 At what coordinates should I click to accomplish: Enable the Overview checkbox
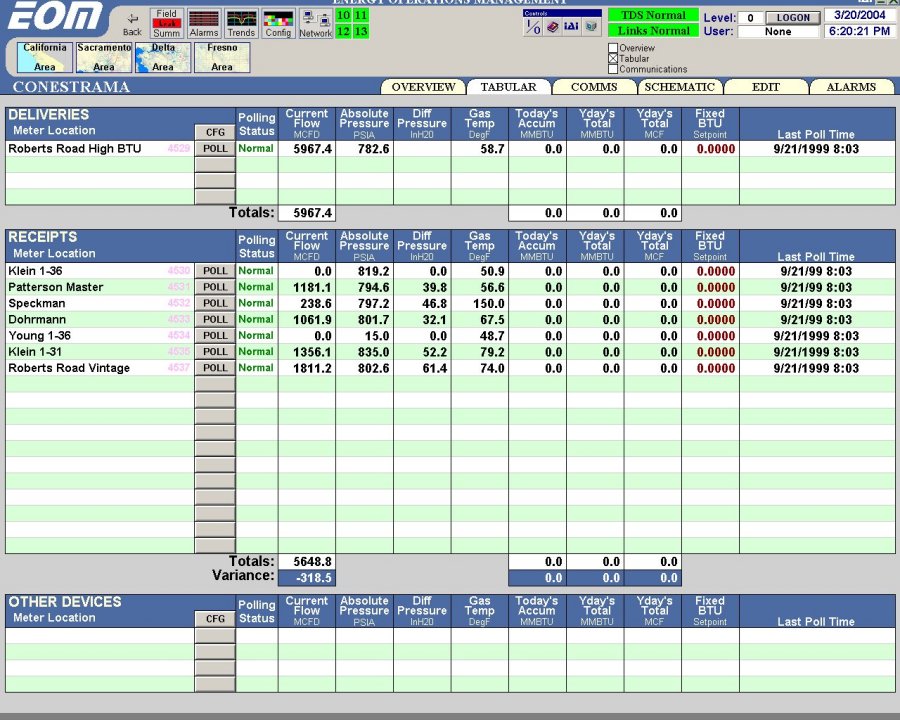coord(613,46)
